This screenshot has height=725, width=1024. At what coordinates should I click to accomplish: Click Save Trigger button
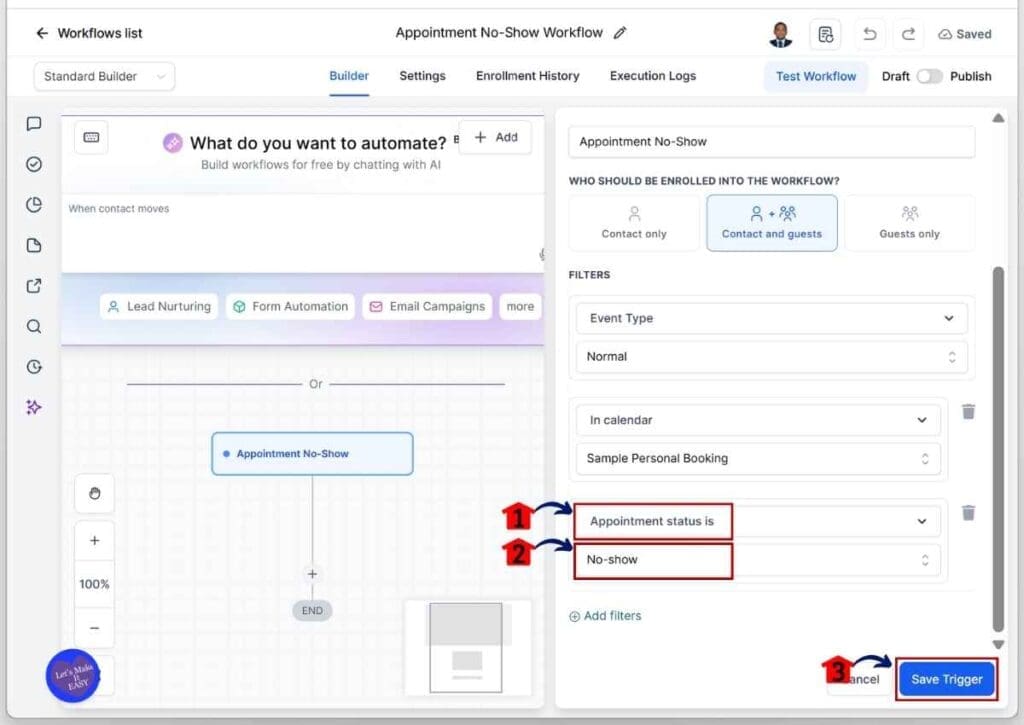click(x=946, y=679)
